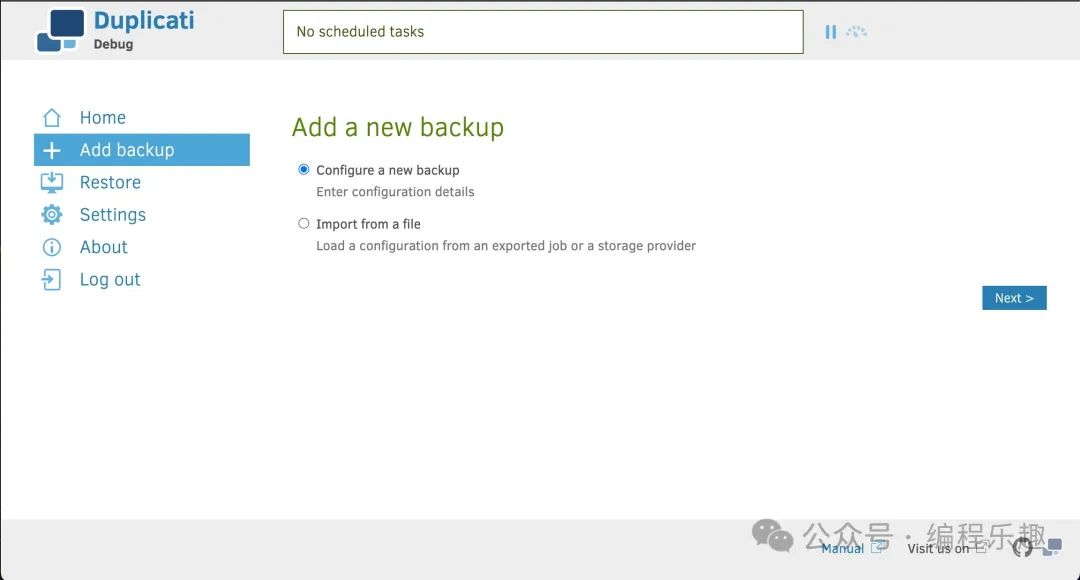Click the Home house icon
The image size is (1080, 580).
coord(52,118)
